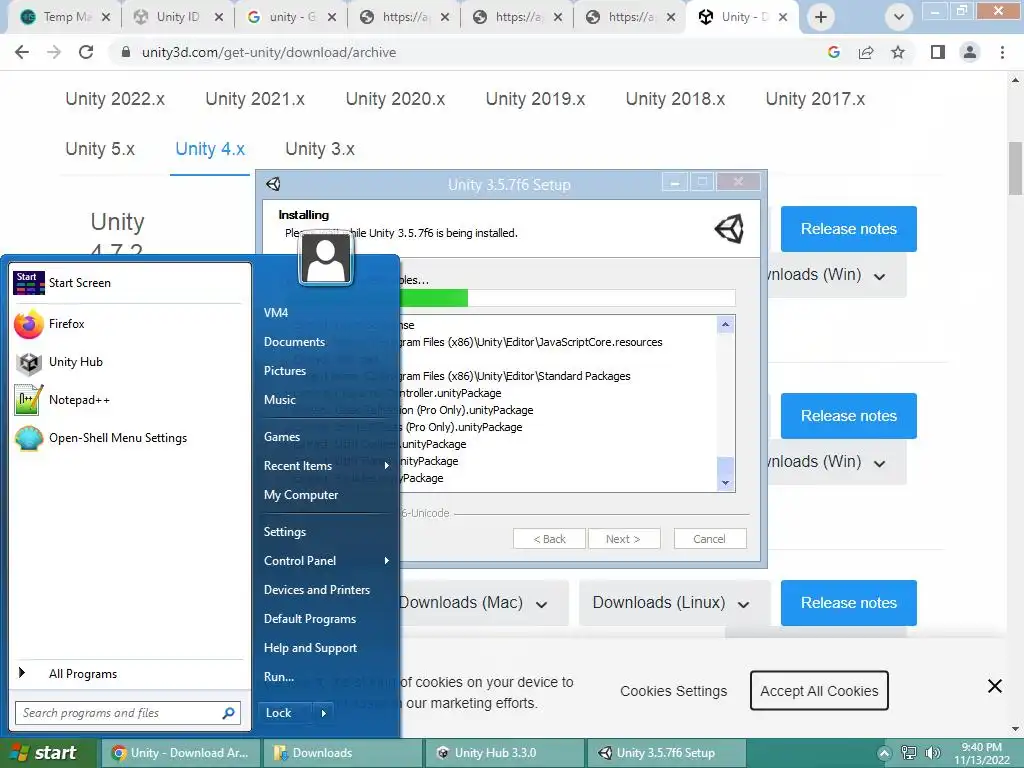Image resolution: width=1024 pixels, height=768 pixels.
Task: Open Chrome three-dot menu
Action: pos(1002,52)
